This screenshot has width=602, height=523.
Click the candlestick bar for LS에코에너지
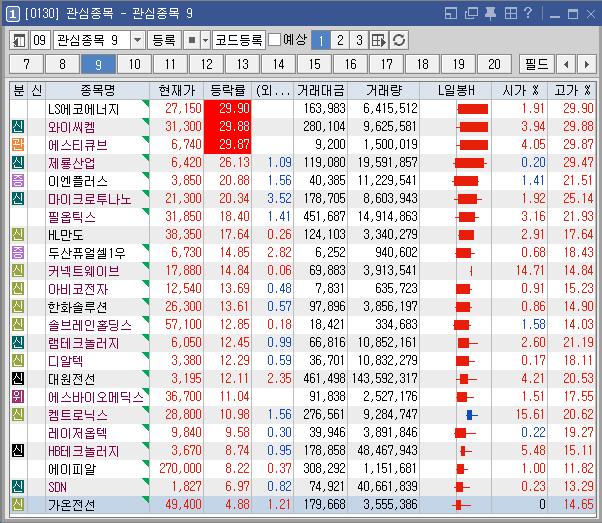(x=473, y=109)
